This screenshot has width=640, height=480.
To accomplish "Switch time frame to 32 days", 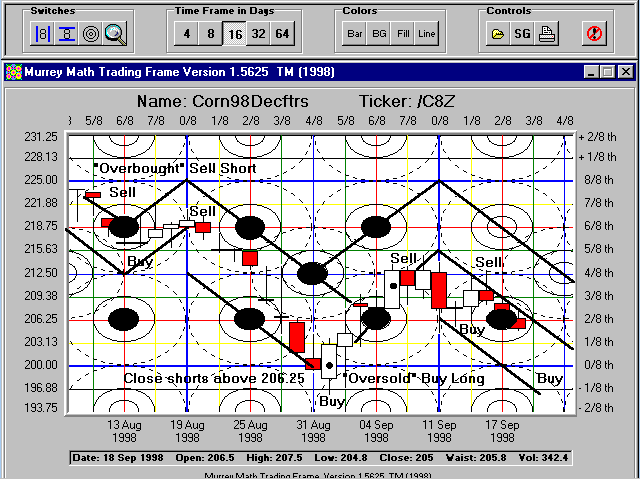I will [258, 33].
